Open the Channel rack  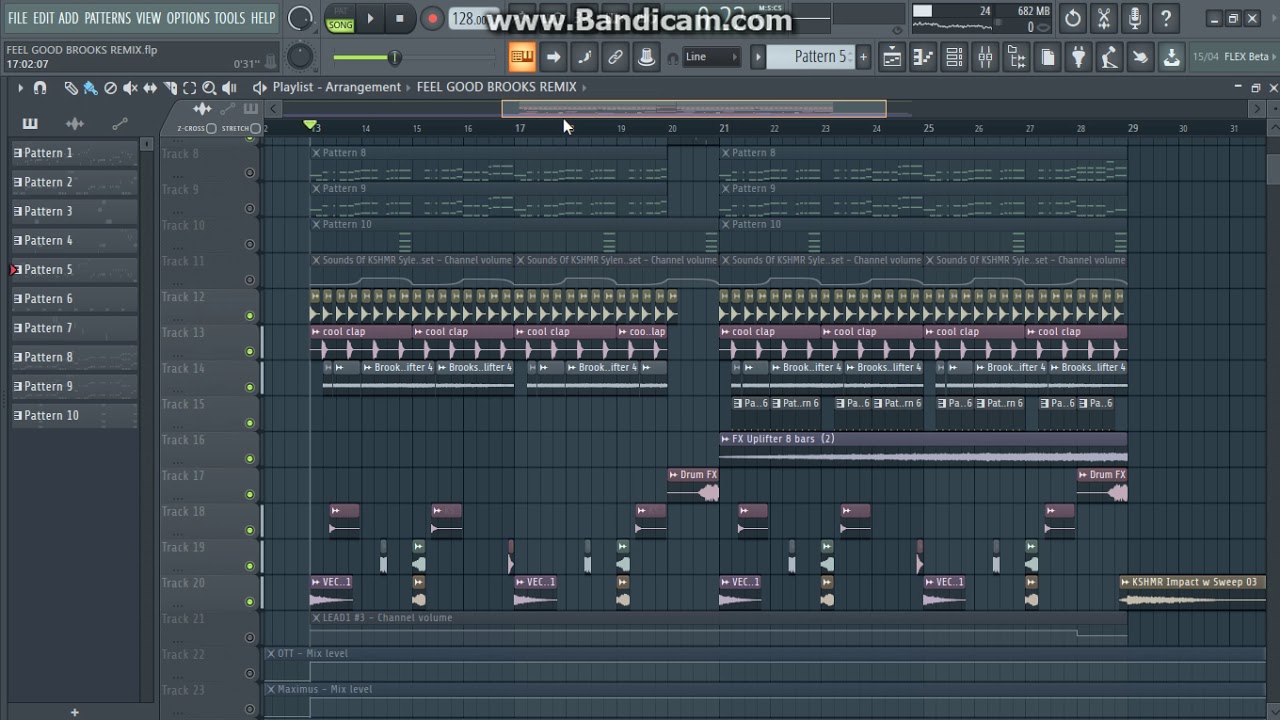[x=954, y=57]
